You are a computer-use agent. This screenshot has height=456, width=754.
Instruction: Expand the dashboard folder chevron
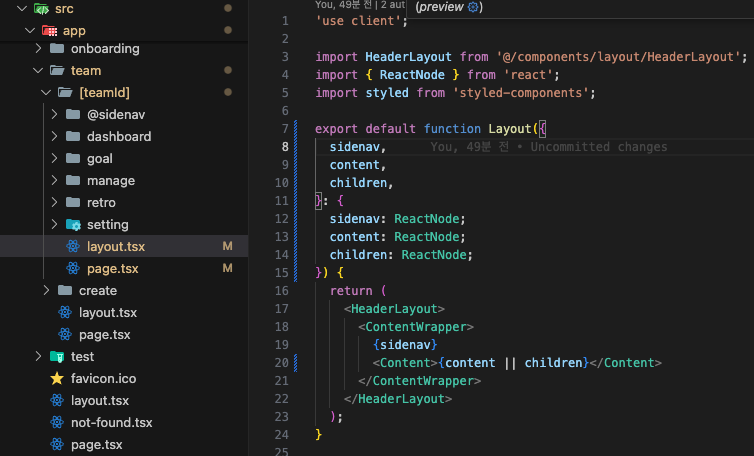click(x=54, y=136)
